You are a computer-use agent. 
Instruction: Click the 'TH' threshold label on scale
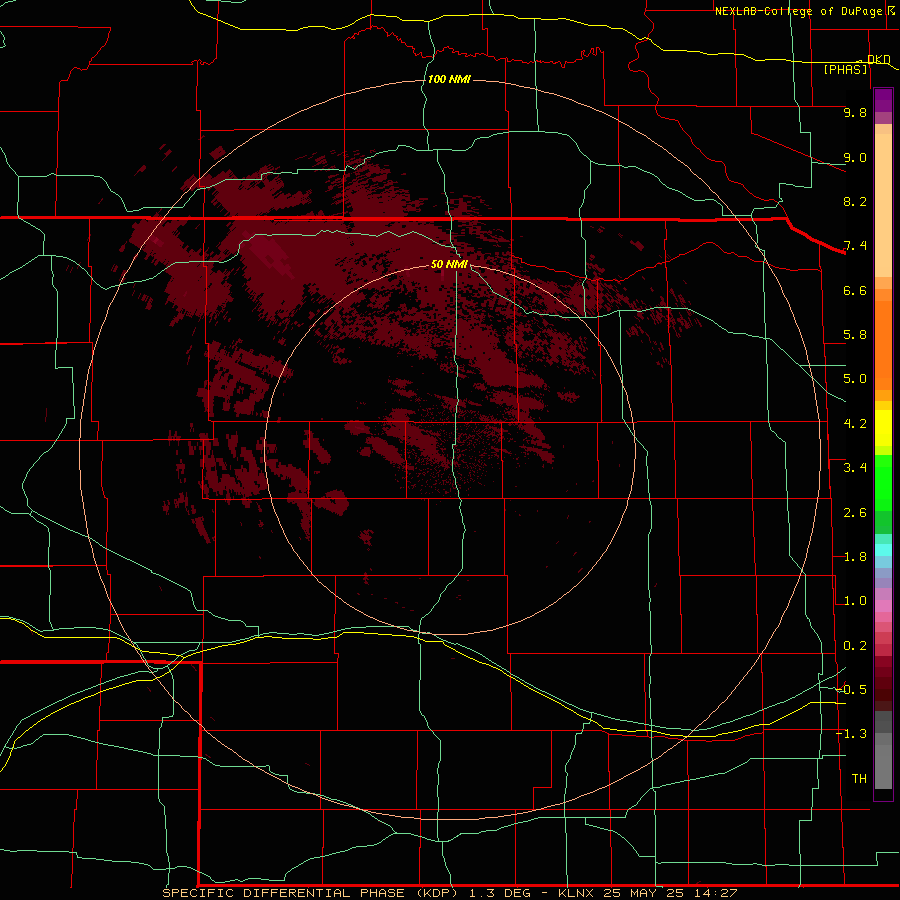tap(859, 779)
